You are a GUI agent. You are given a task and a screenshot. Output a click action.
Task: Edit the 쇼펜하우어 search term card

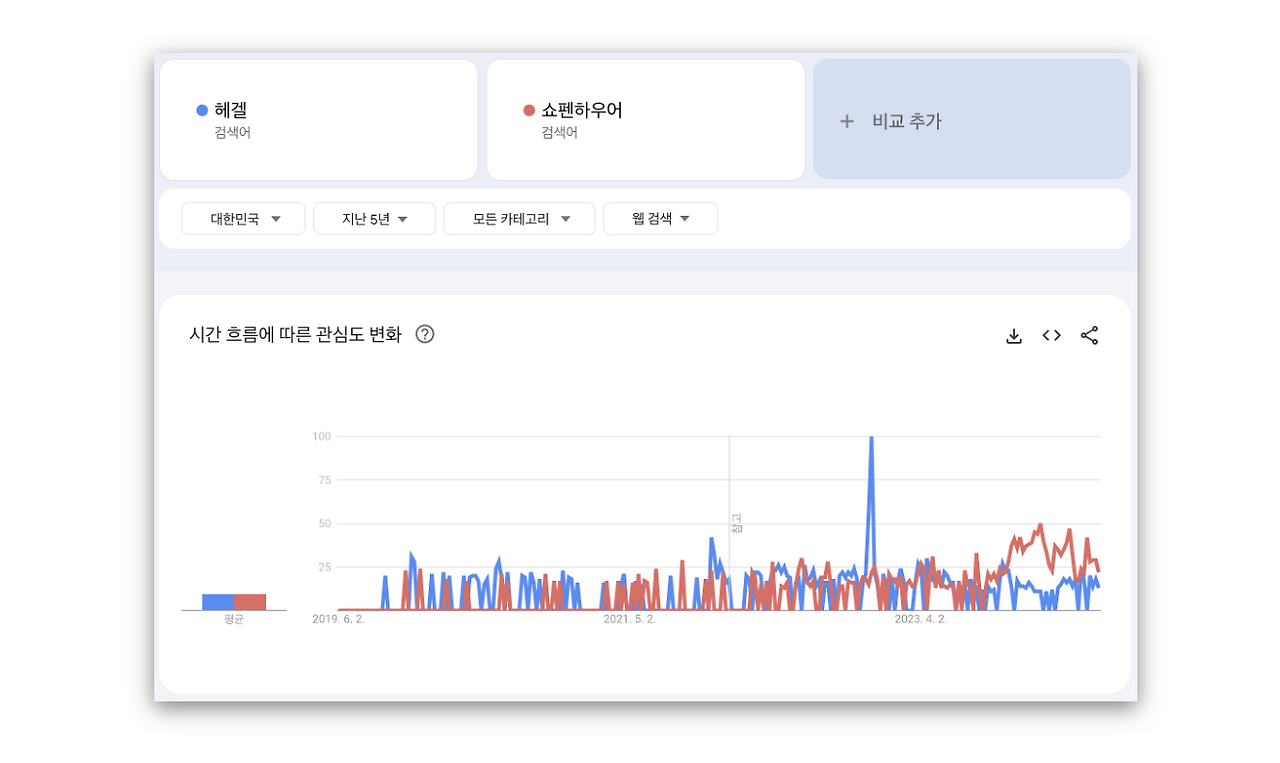tap(645, 120)
